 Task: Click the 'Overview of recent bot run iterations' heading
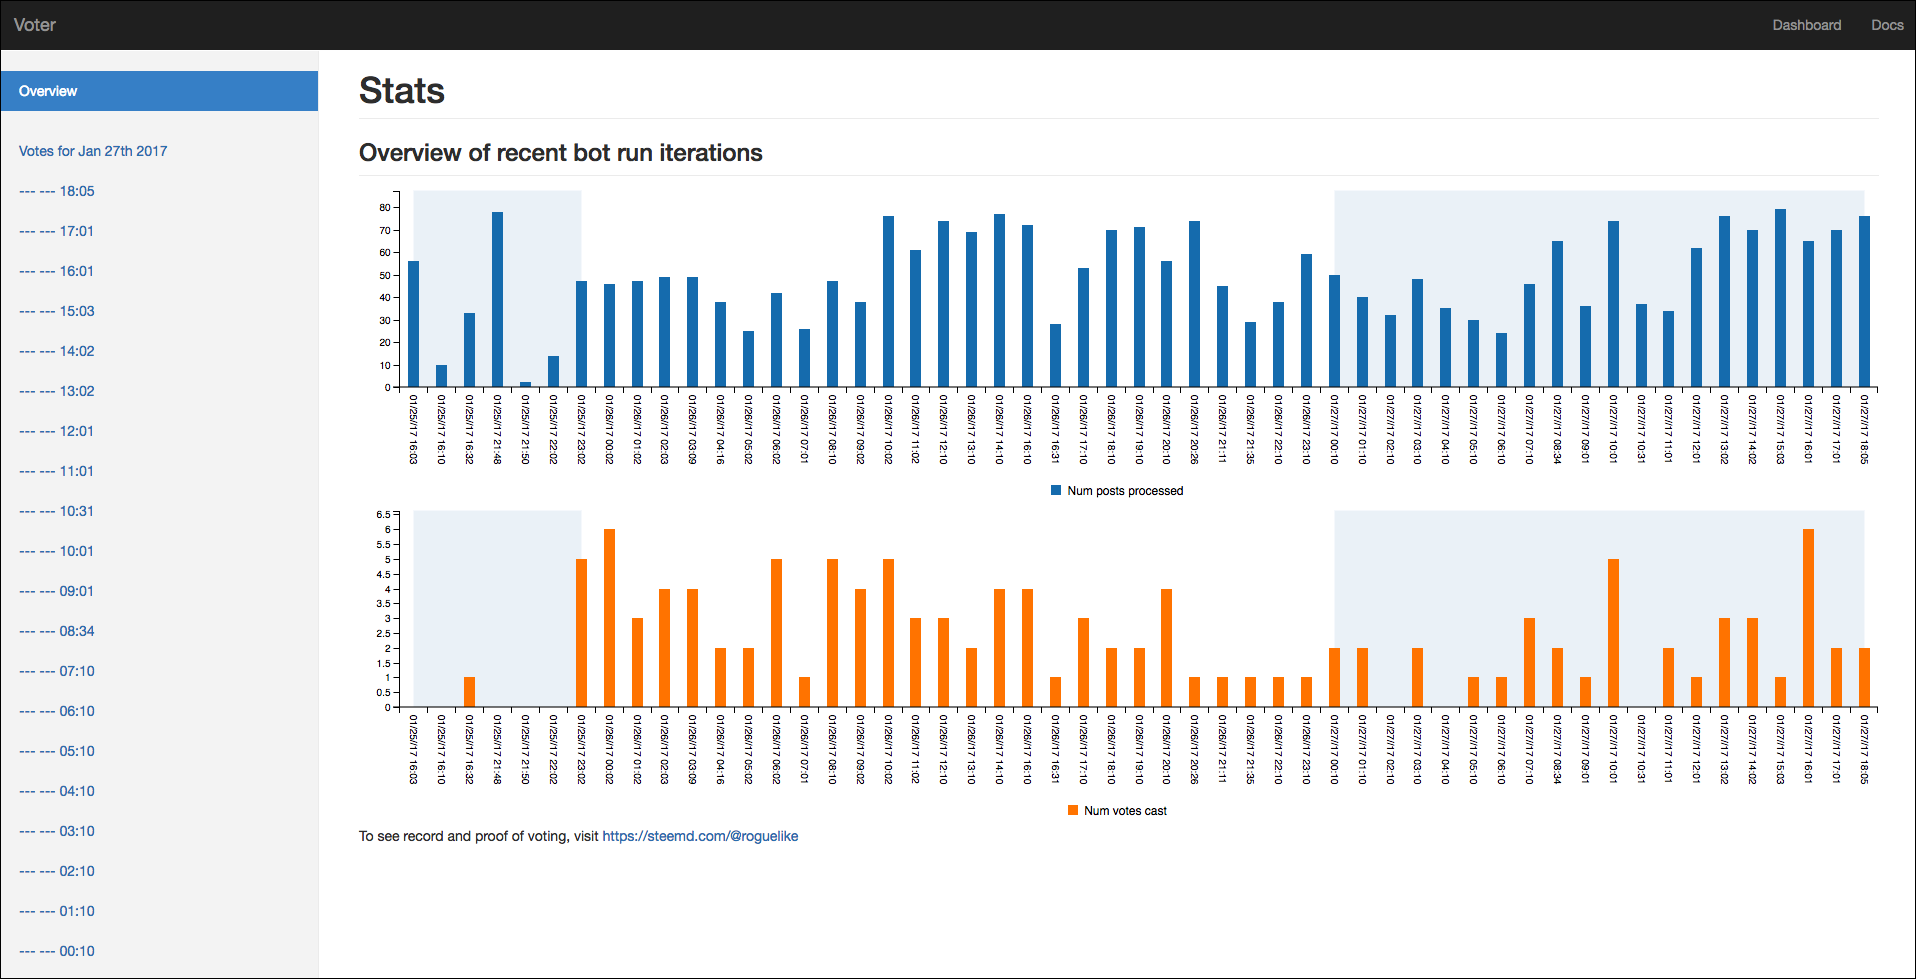tap(561, 153)
